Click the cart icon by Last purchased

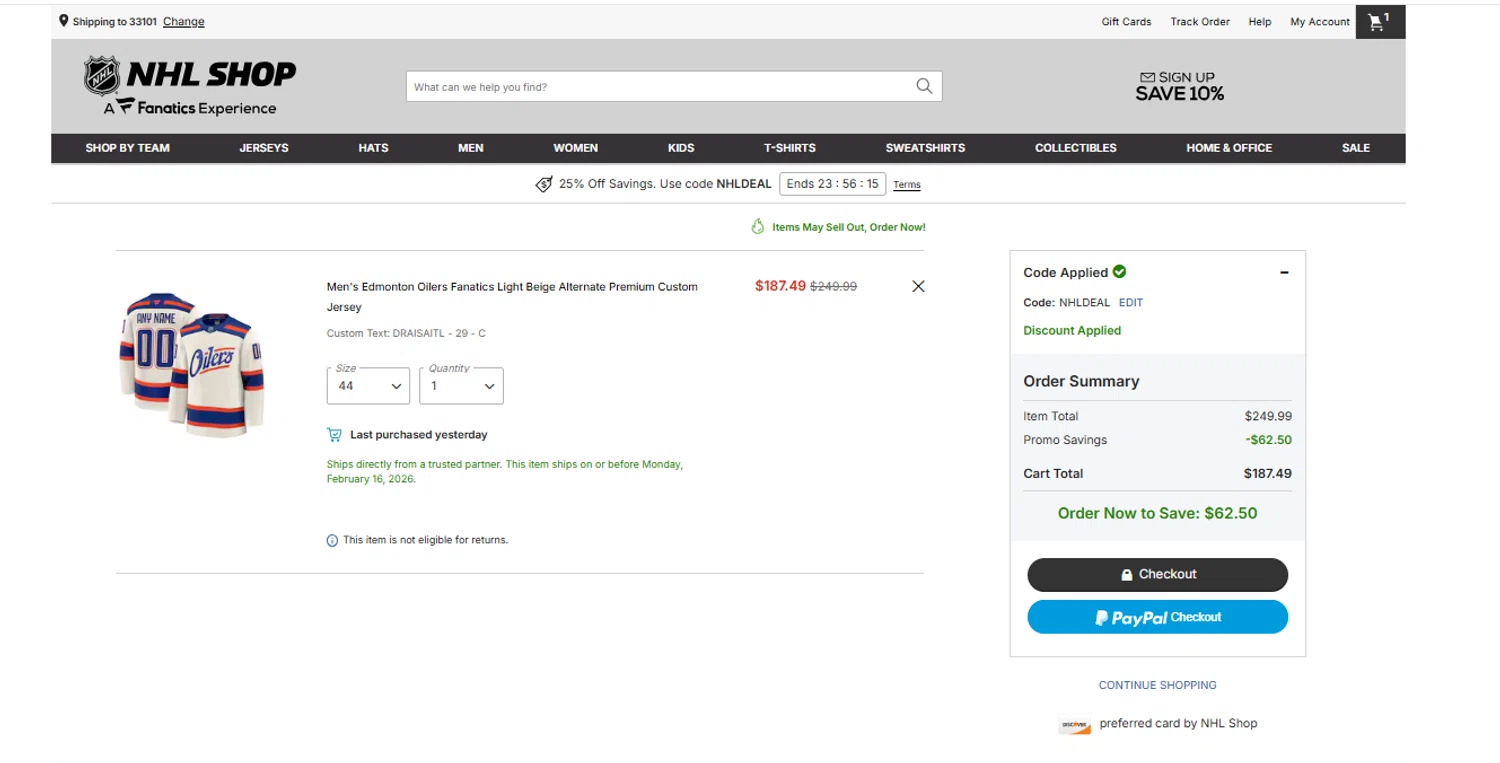click(334, 435)
